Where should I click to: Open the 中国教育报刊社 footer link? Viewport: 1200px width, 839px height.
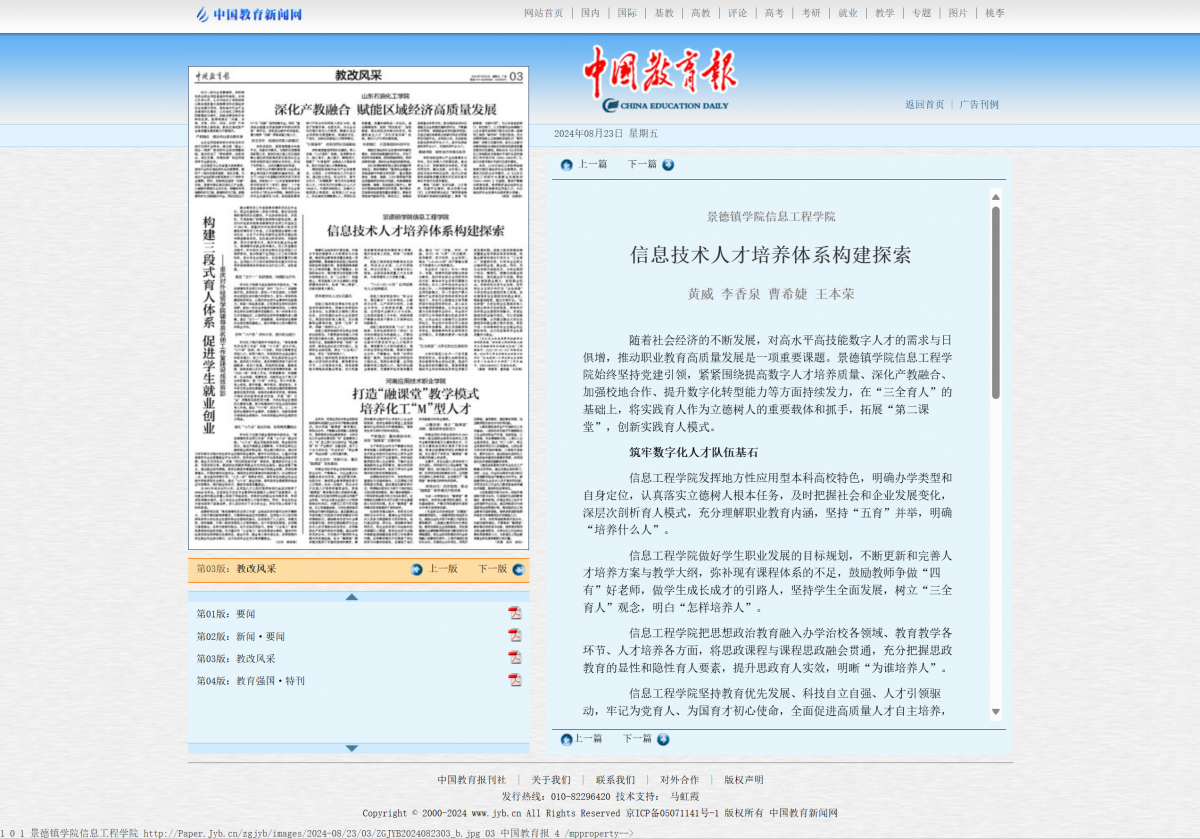(x=472, y=780)
